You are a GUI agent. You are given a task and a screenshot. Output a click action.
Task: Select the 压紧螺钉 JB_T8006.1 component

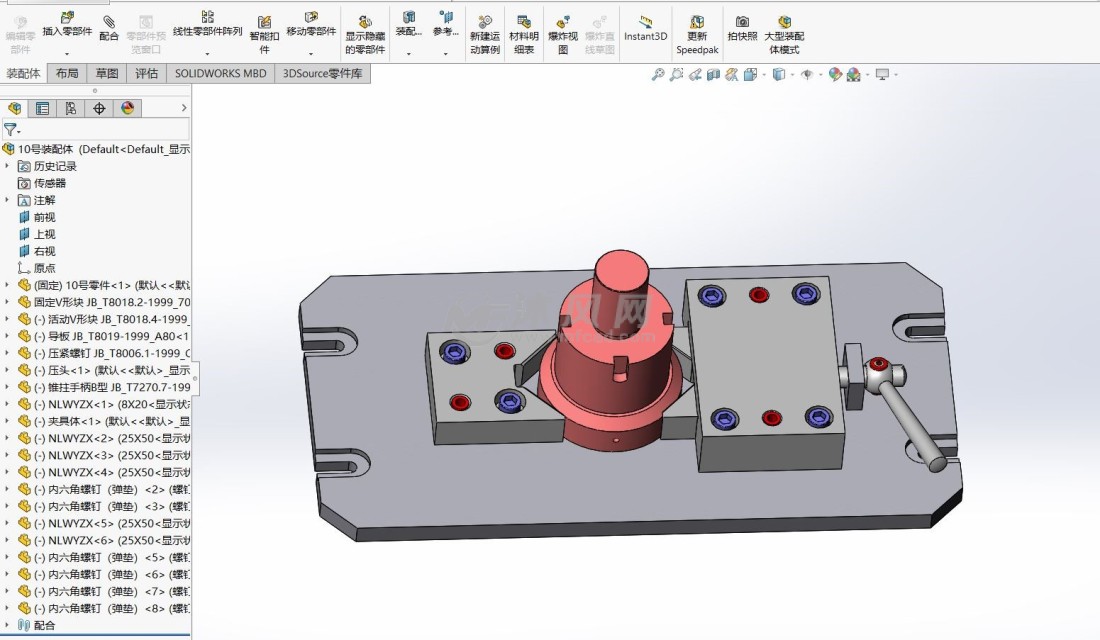[x=104, y=353]
